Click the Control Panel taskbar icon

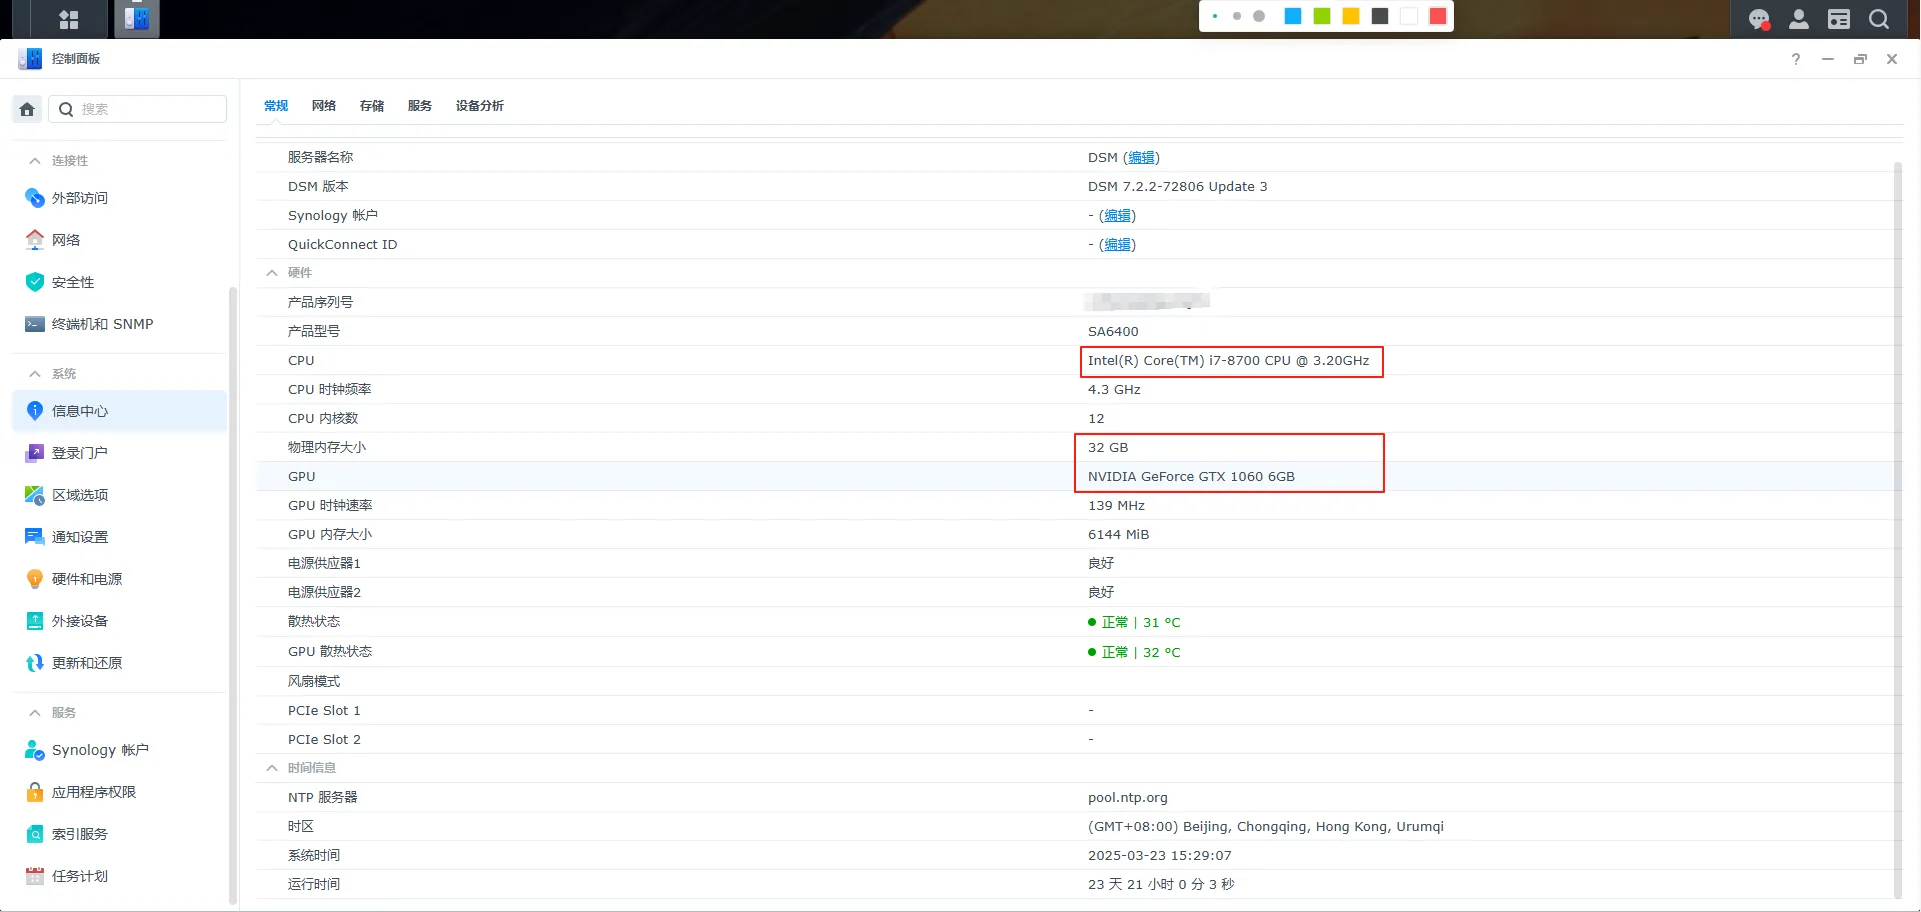point(137,19)
